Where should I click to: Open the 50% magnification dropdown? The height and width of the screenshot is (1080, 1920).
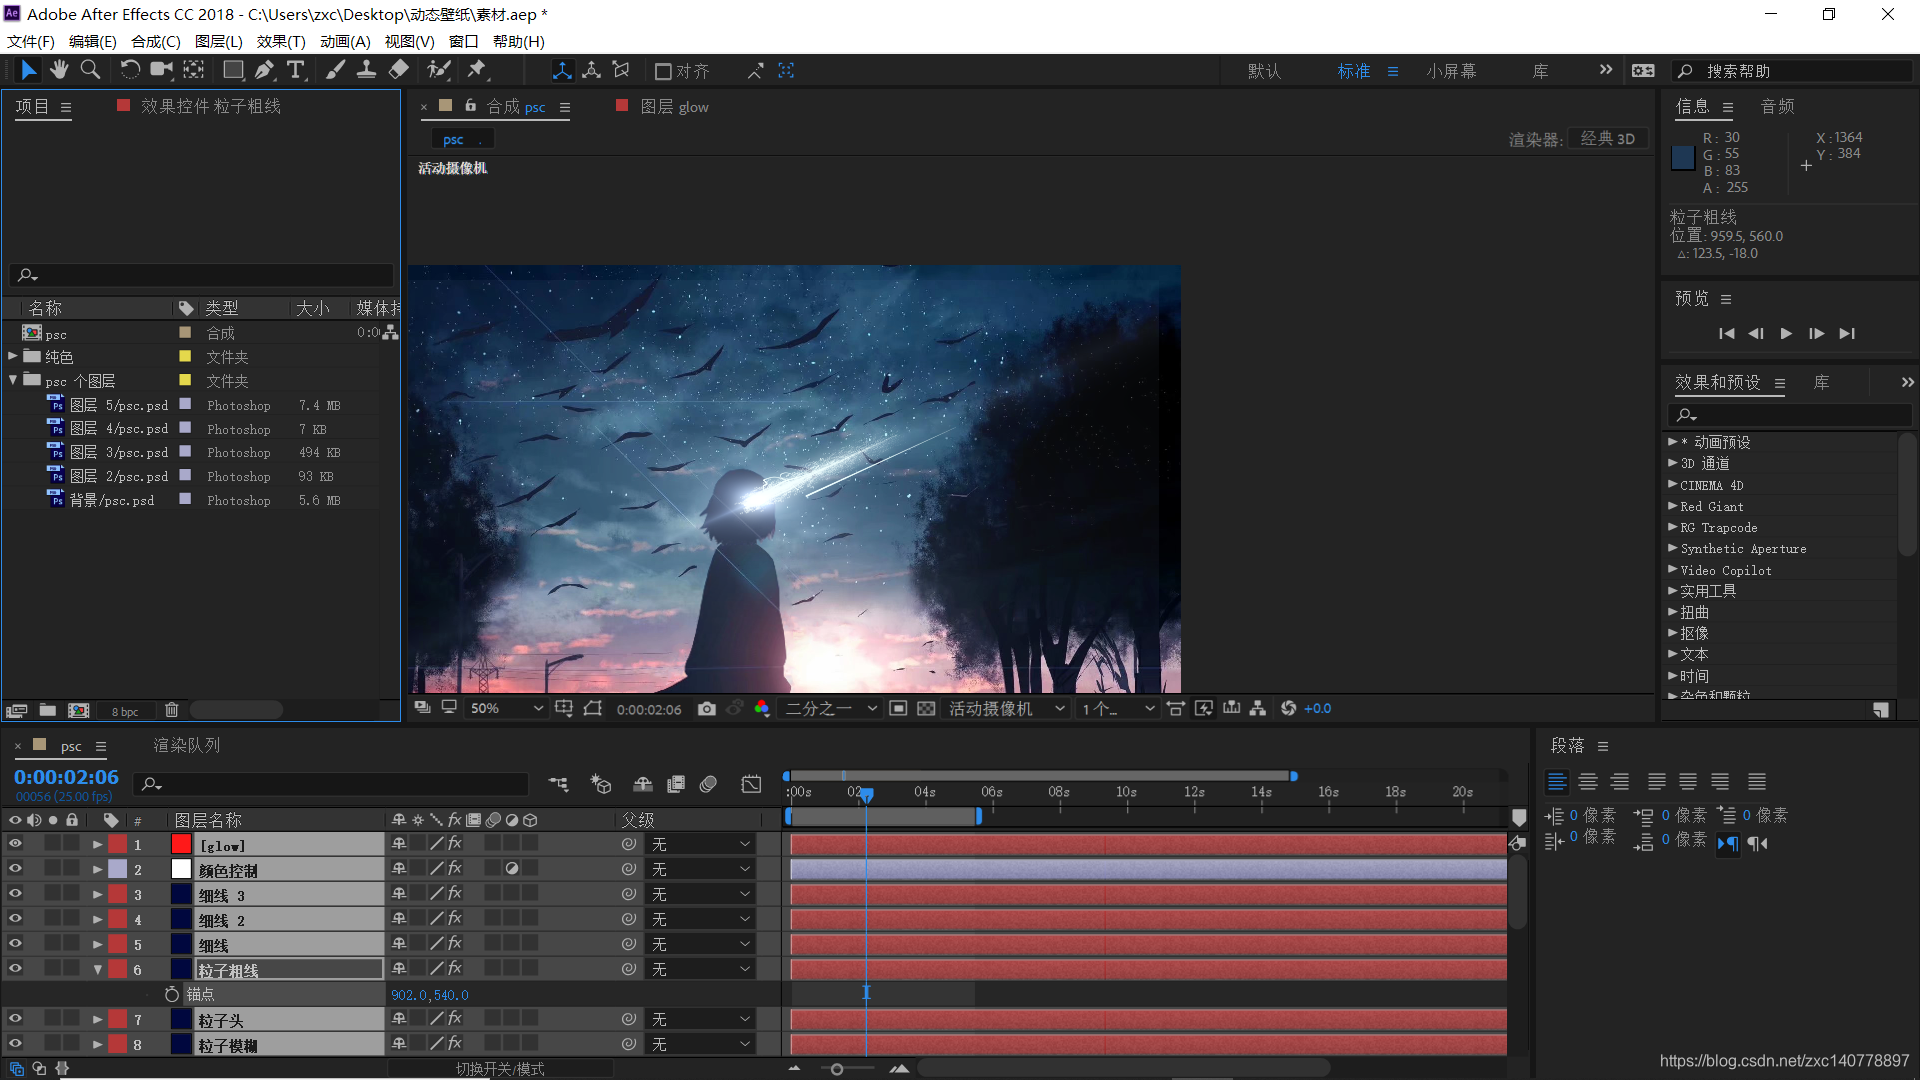(x=506, y=708)
